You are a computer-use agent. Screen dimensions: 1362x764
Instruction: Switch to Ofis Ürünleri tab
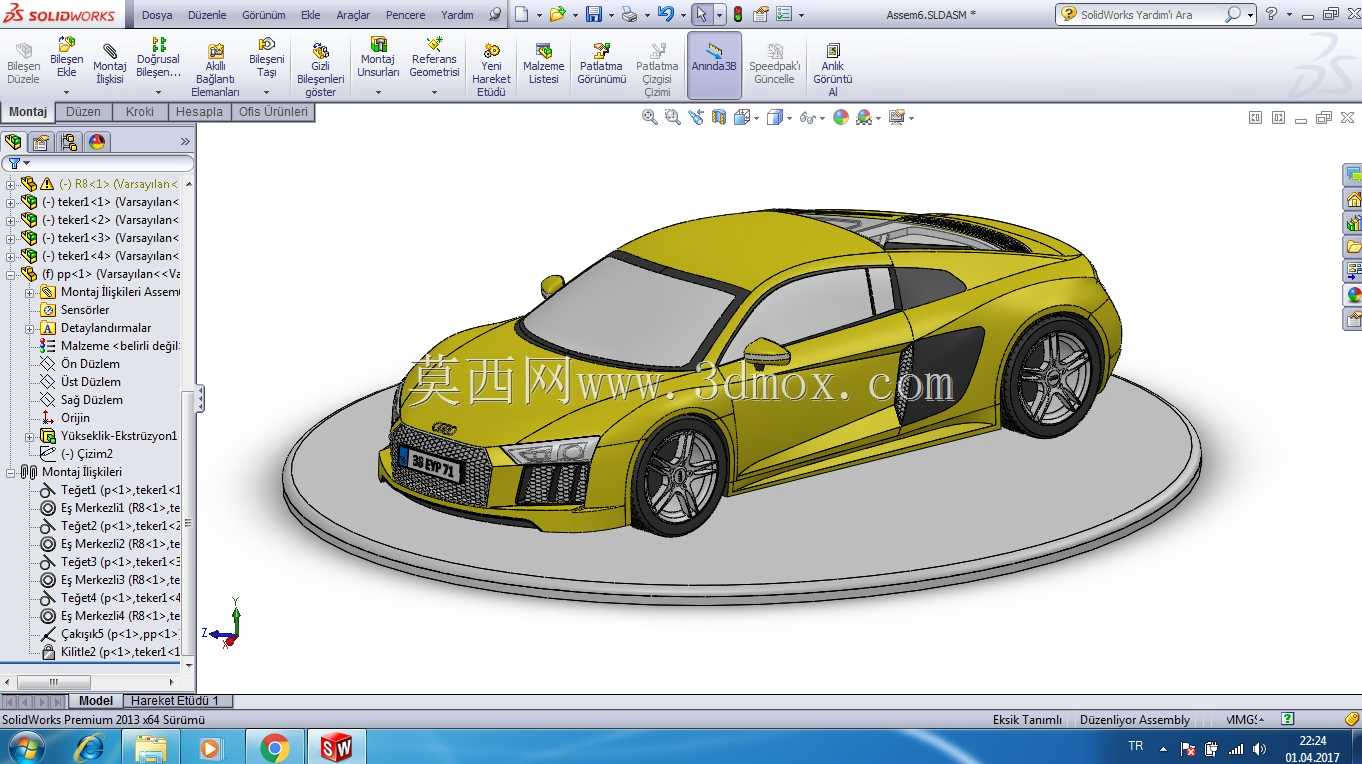(274, 112)
